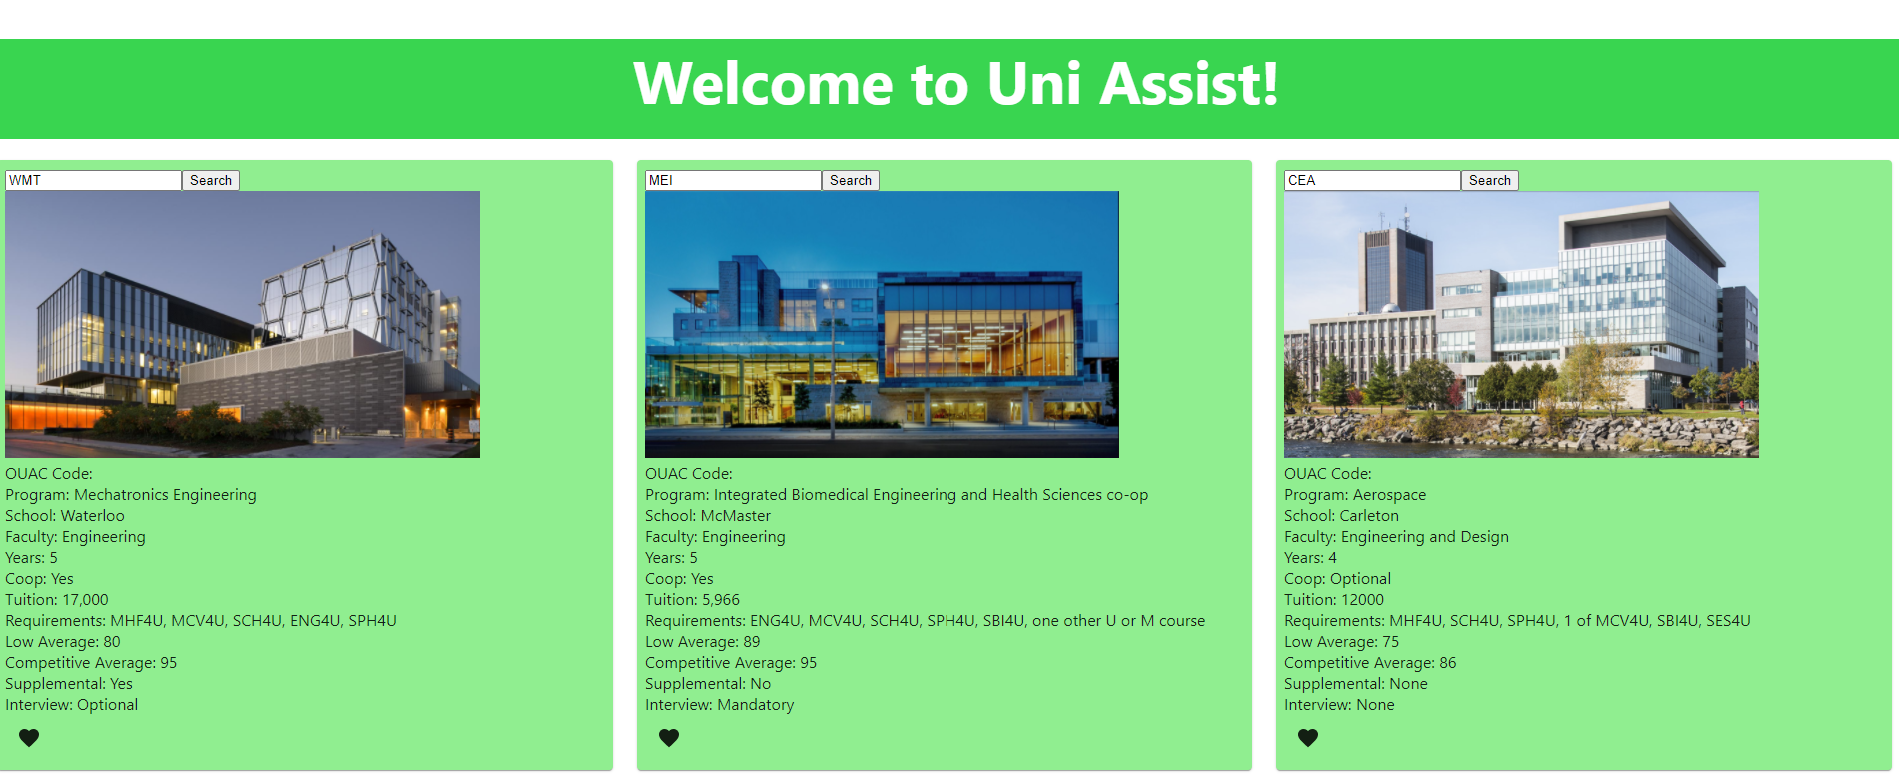Click the Low Average: 89 line

tap(702, 642)
